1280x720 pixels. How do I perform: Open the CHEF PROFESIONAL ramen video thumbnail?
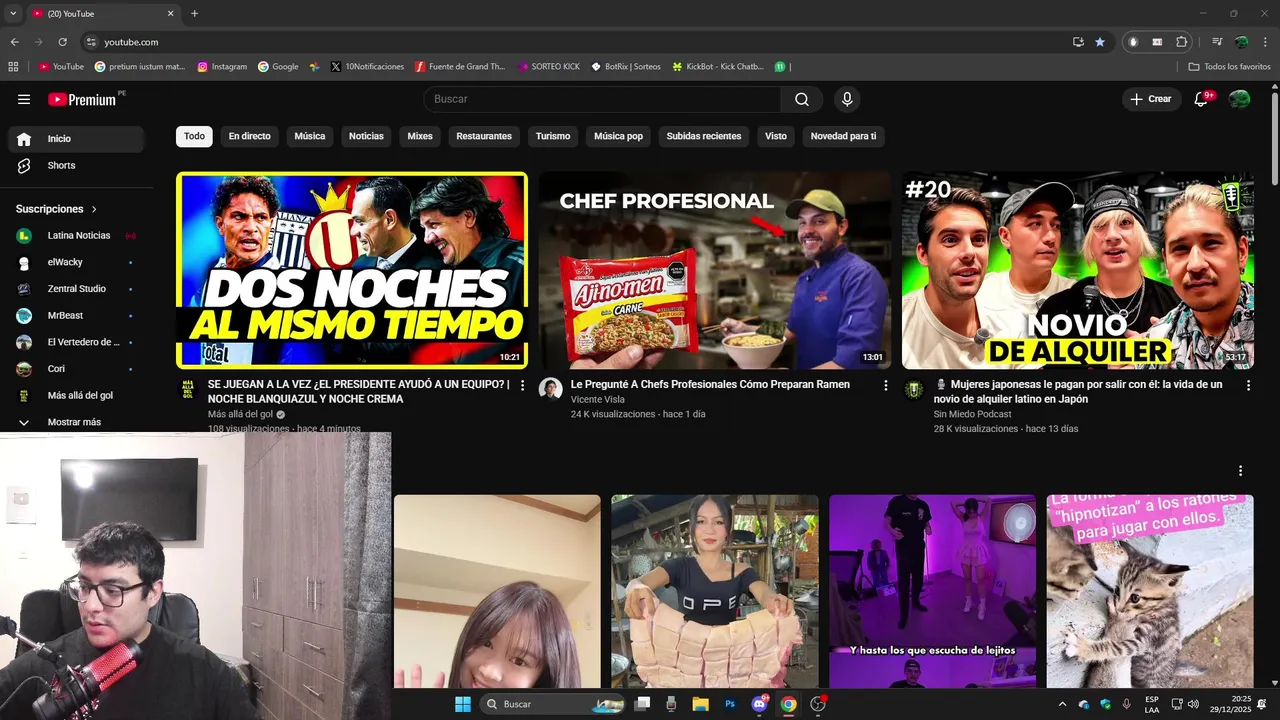(x=715, y=270)
